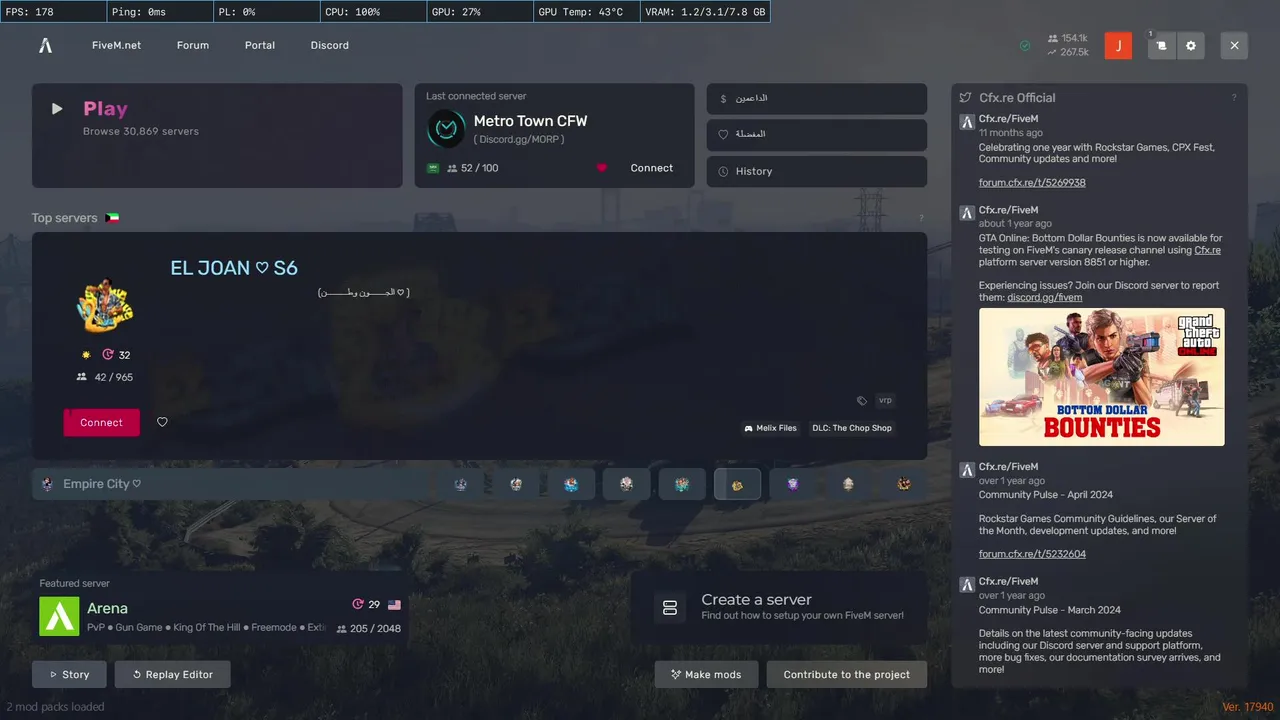Click the question mark beside Top servers
Image resolution: width=1280 pixels, height=720 pixels.
tap(921, 218)
